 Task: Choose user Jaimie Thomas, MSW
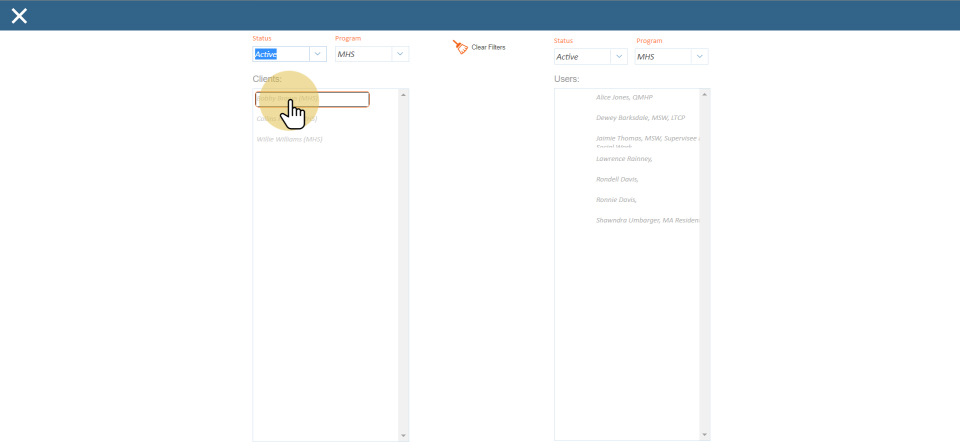(644, 138)
